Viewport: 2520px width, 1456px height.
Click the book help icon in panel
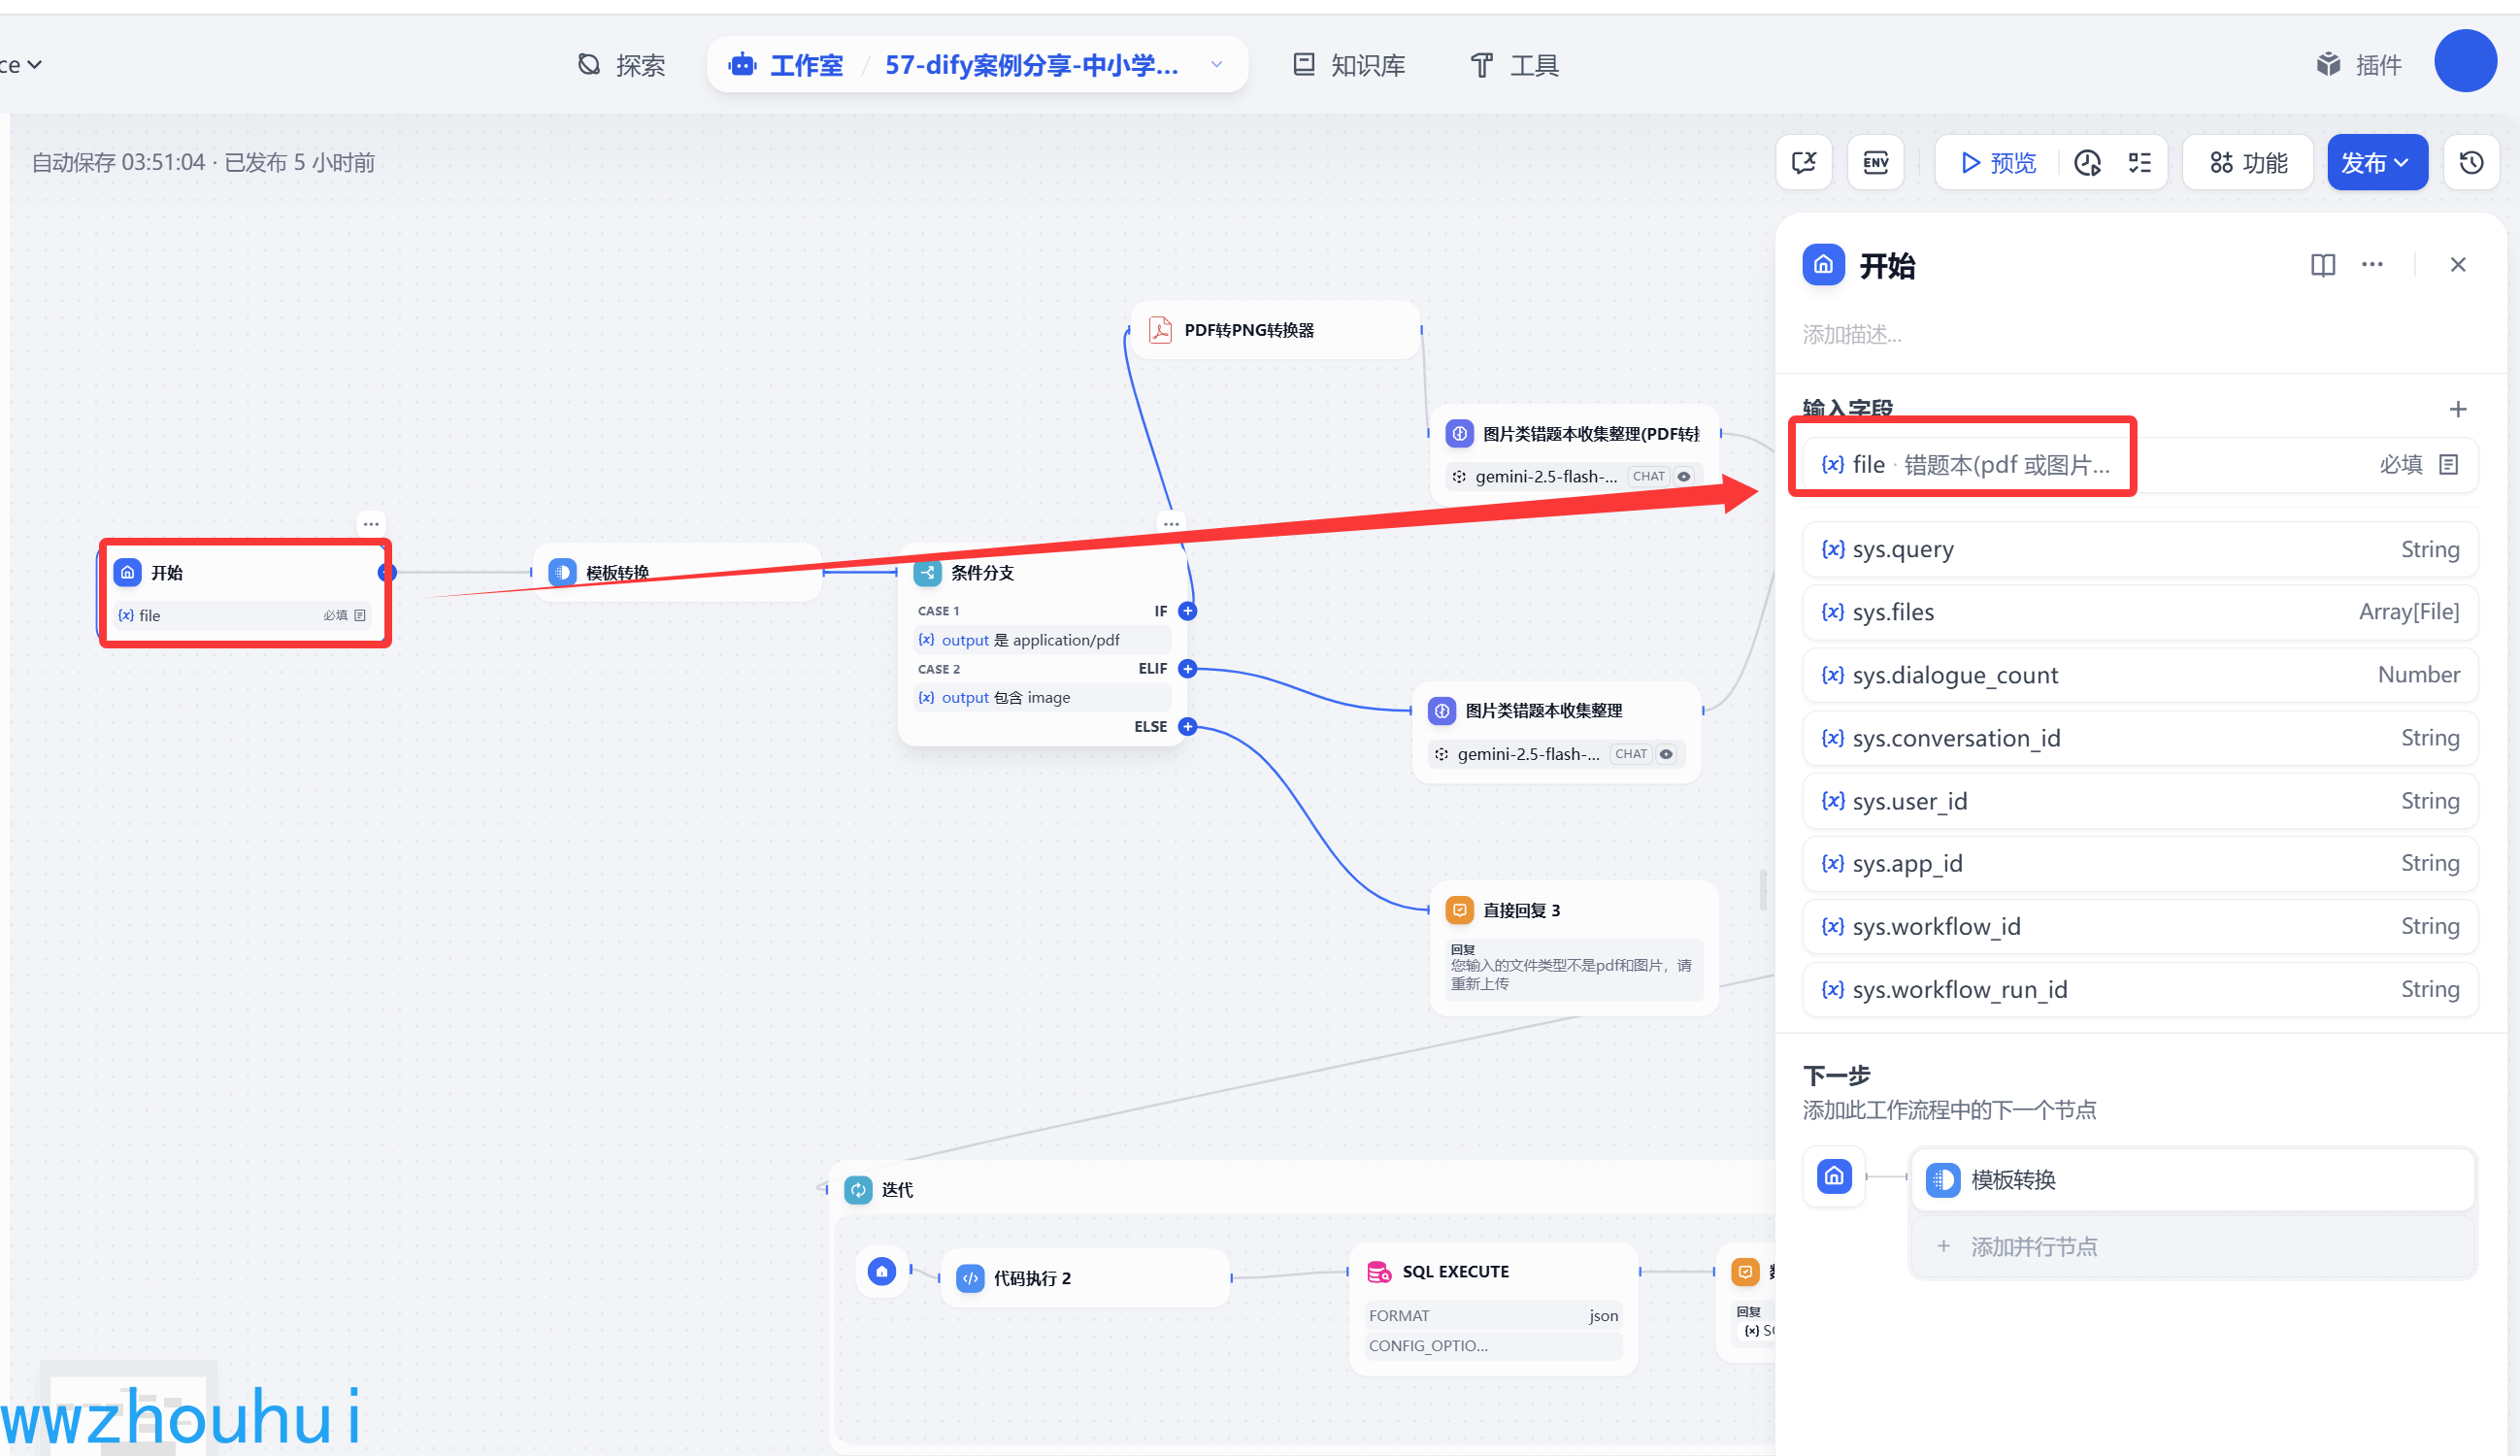pyautogui.click(x=2322, y=265)
